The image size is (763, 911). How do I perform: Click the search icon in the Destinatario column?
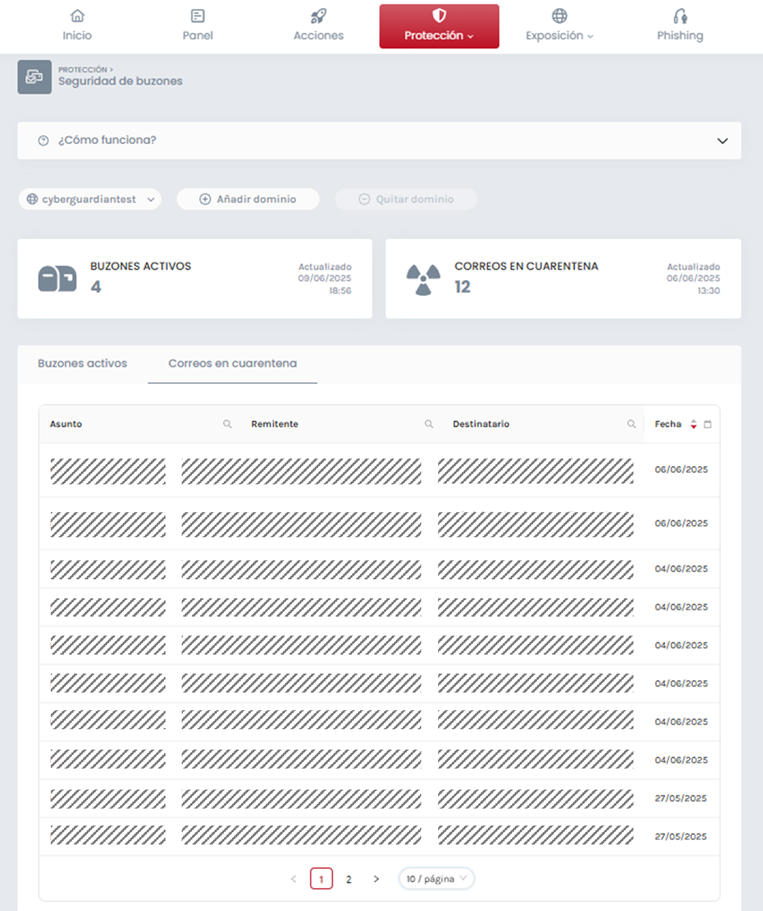[631, 424]
